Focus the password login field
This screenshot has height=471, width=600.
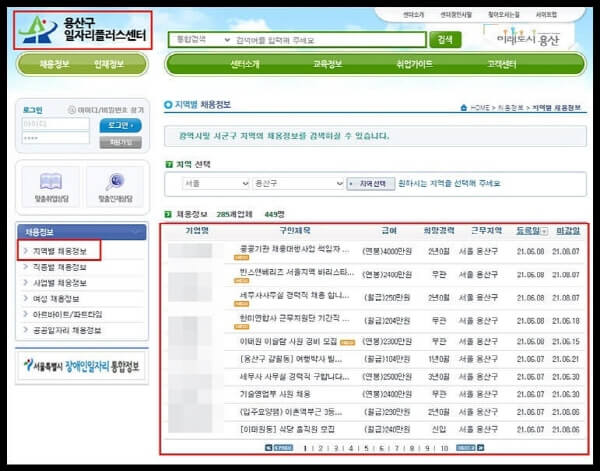tap(55, 138)
